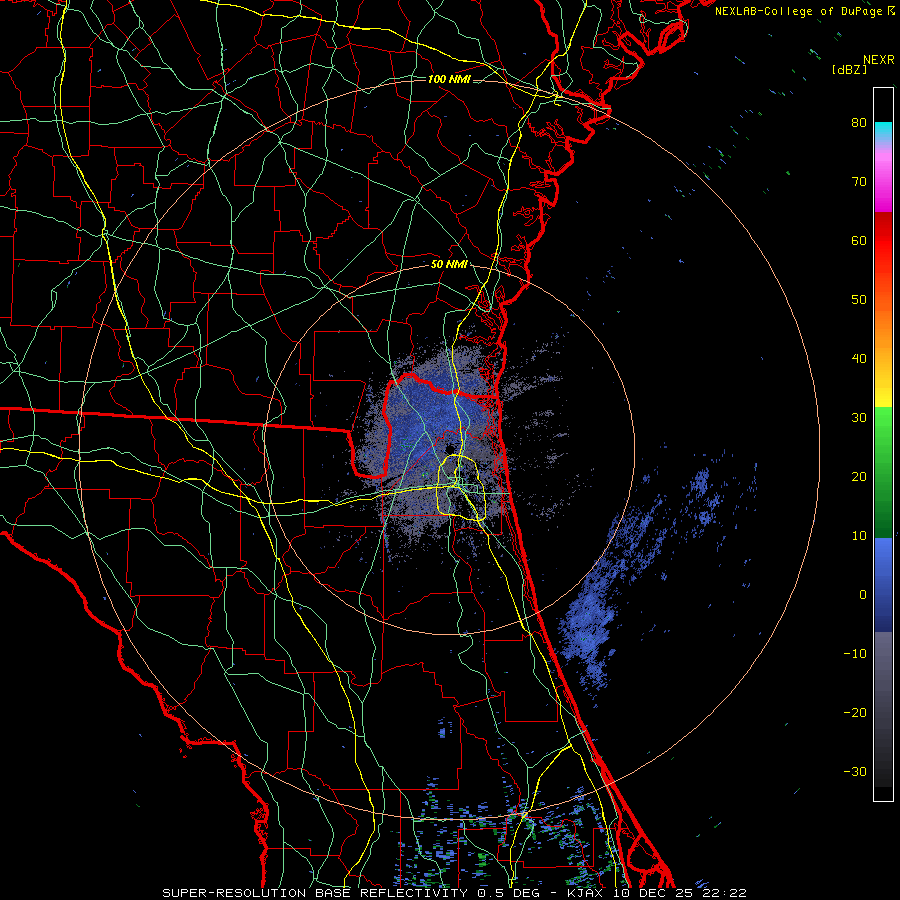Image resolution: width=900 pixels, height=900 pixels.
Task: Click the NEXLAB-College of DuPage label
Action: pyautogui.click(x=800, y=11)
